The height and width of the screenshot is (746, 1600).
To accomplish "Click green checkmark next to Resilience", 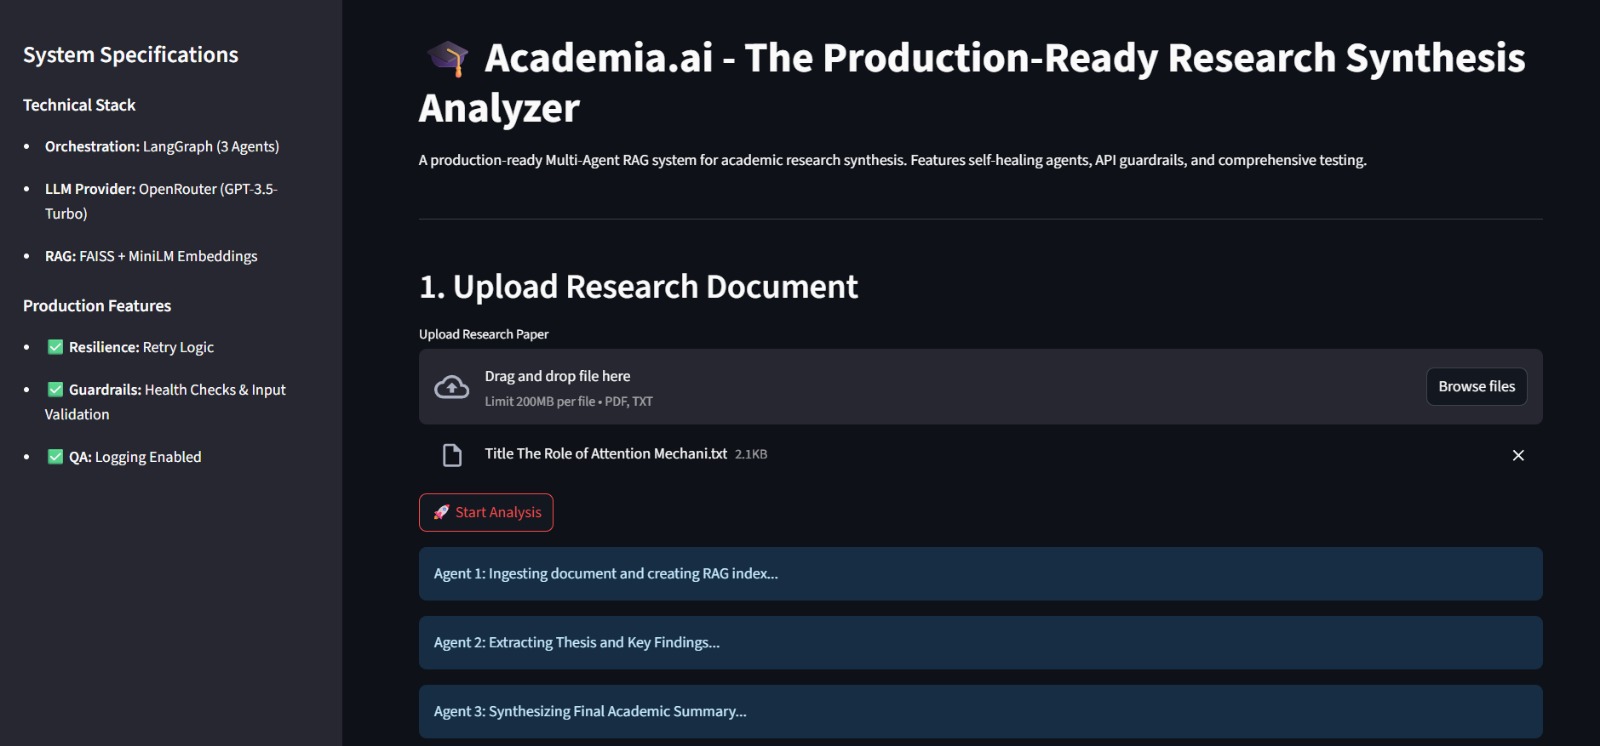I will point(56,347).
